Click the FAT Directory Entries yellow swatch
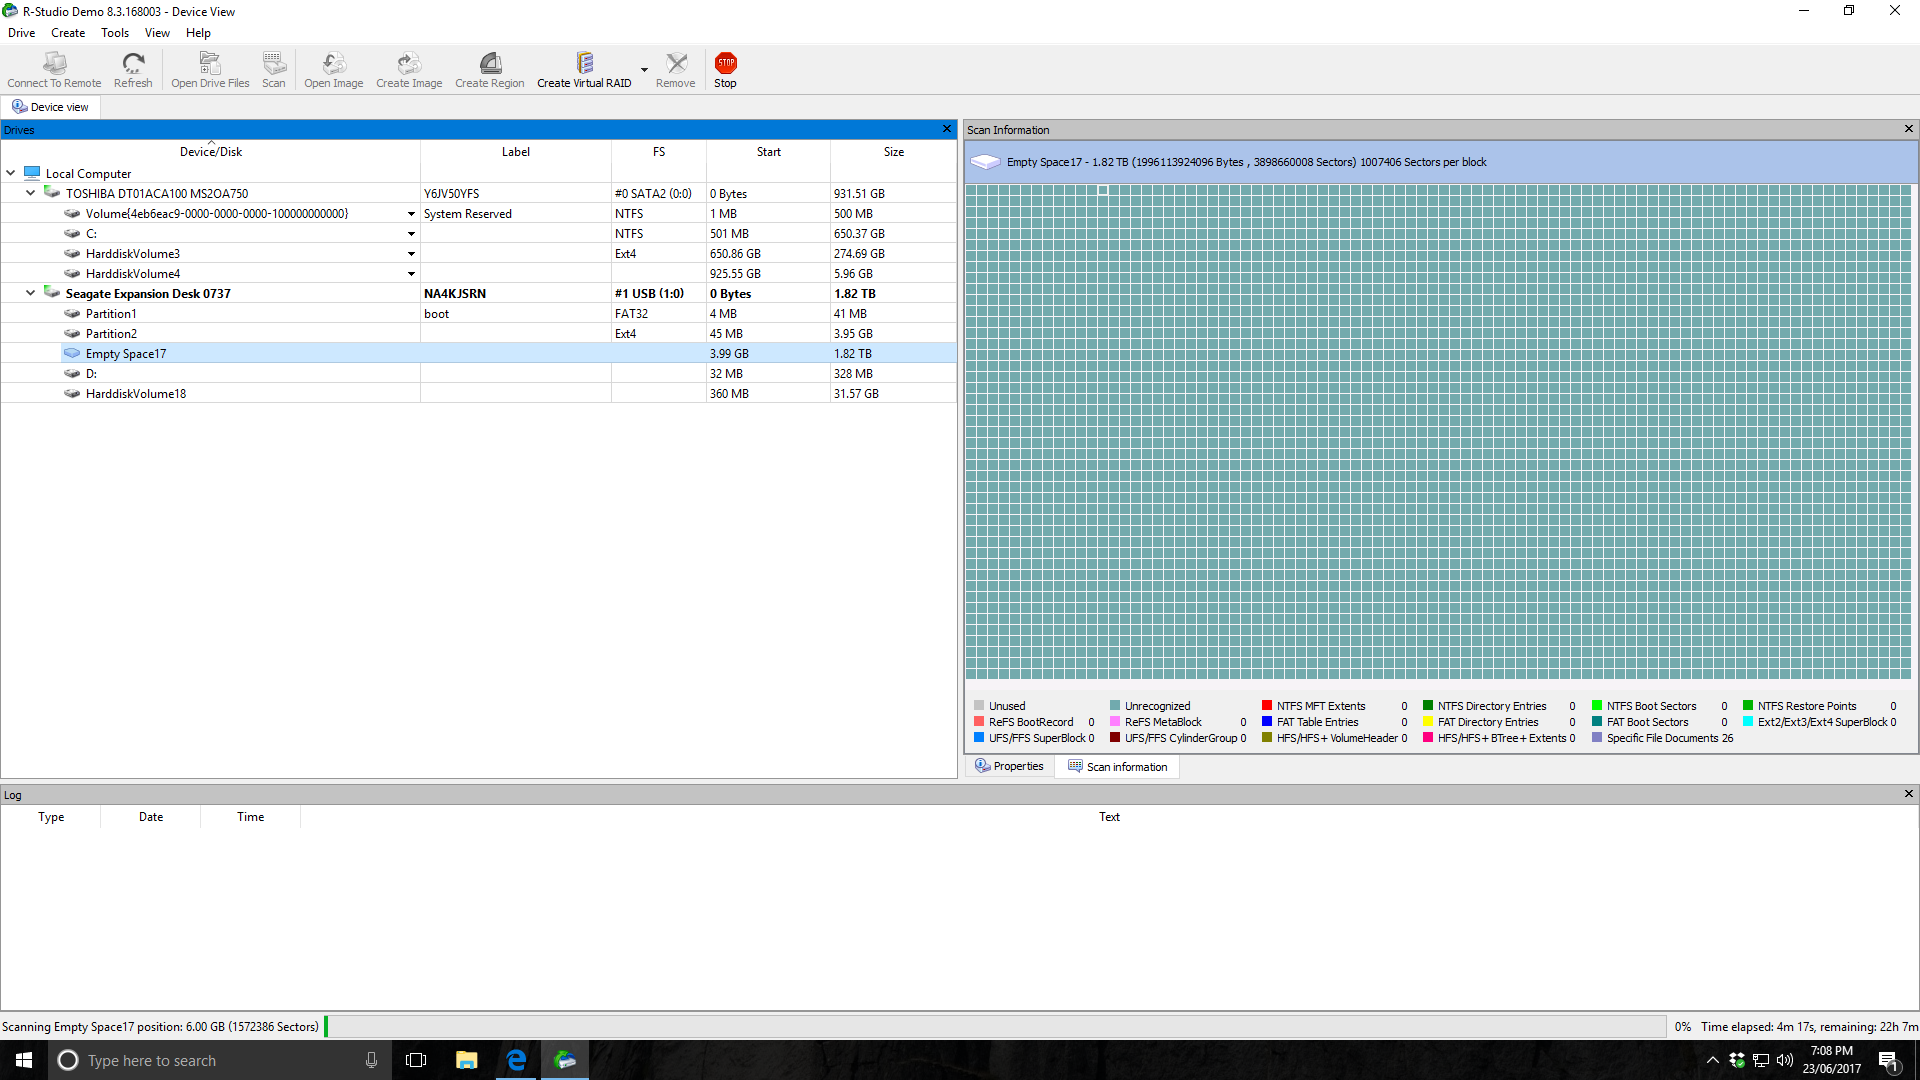 point(1428,722)
